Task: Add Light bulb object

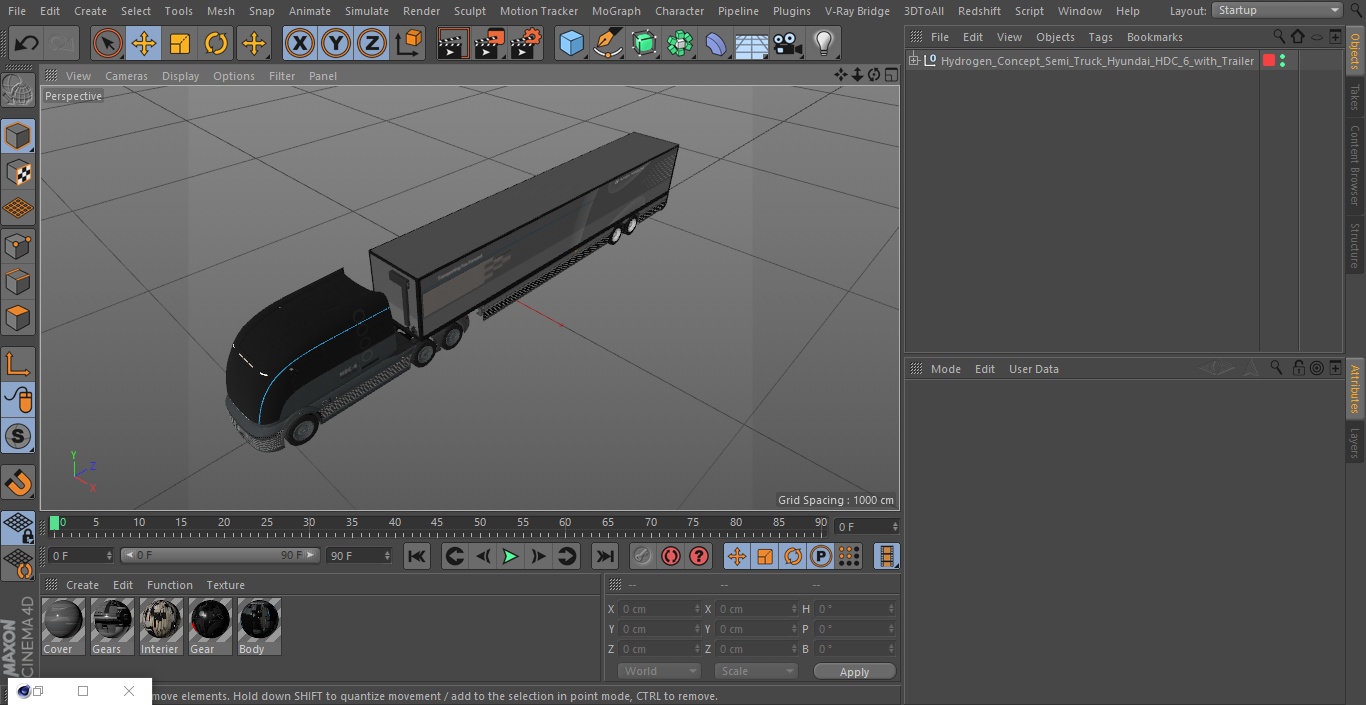Action: (823, 43)
